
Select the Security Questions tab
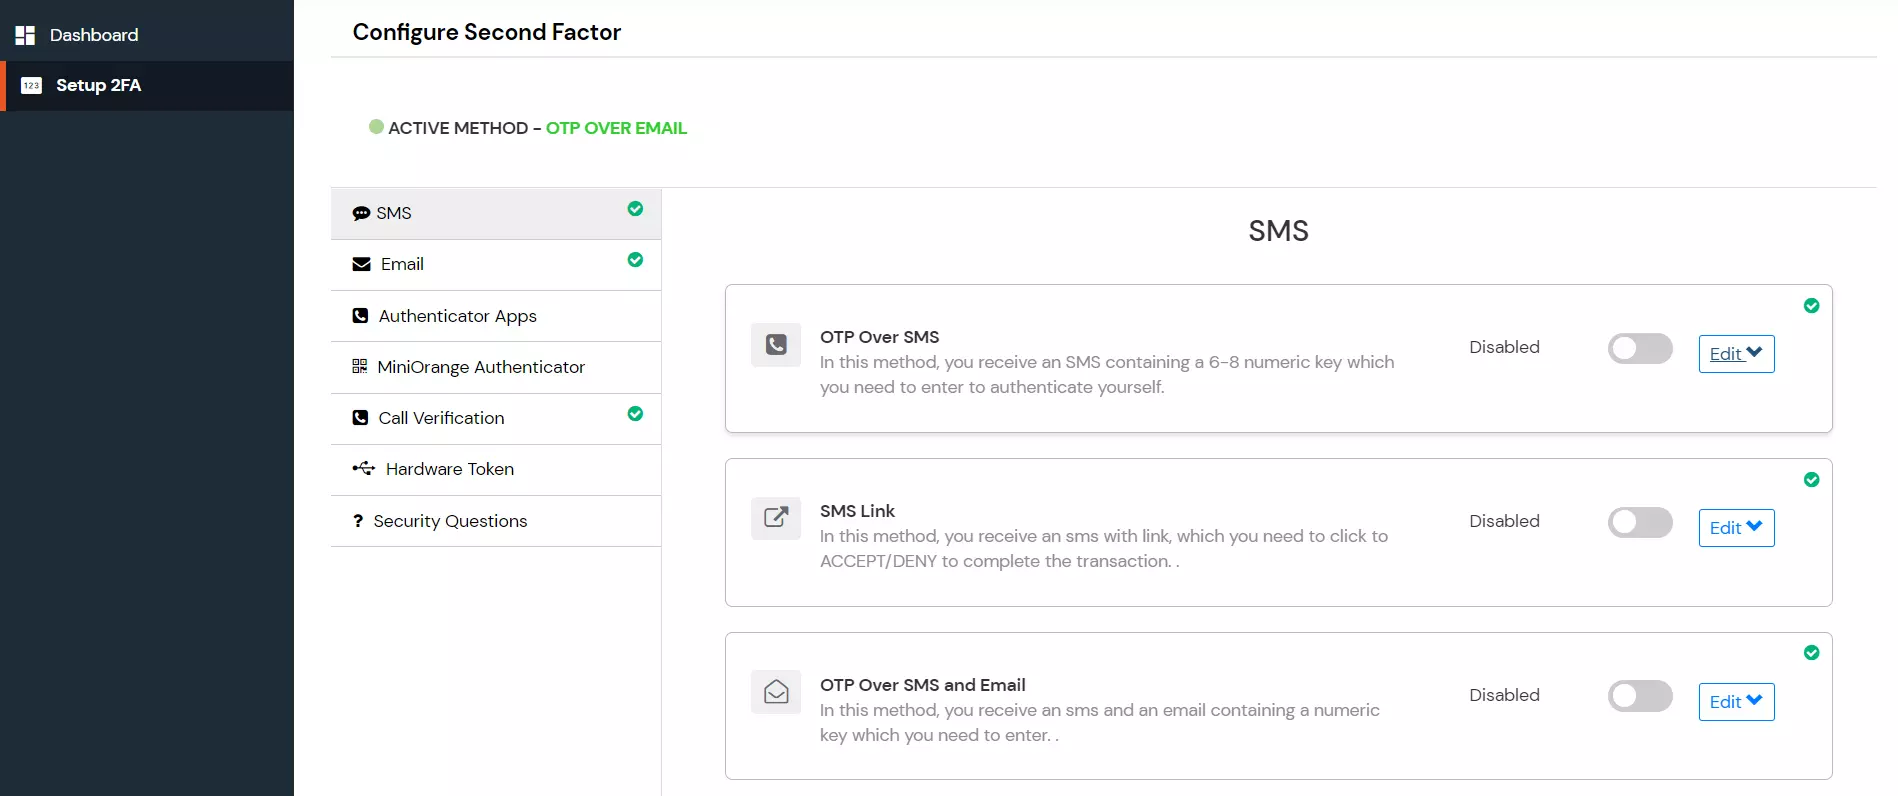(x=450, y=521)
